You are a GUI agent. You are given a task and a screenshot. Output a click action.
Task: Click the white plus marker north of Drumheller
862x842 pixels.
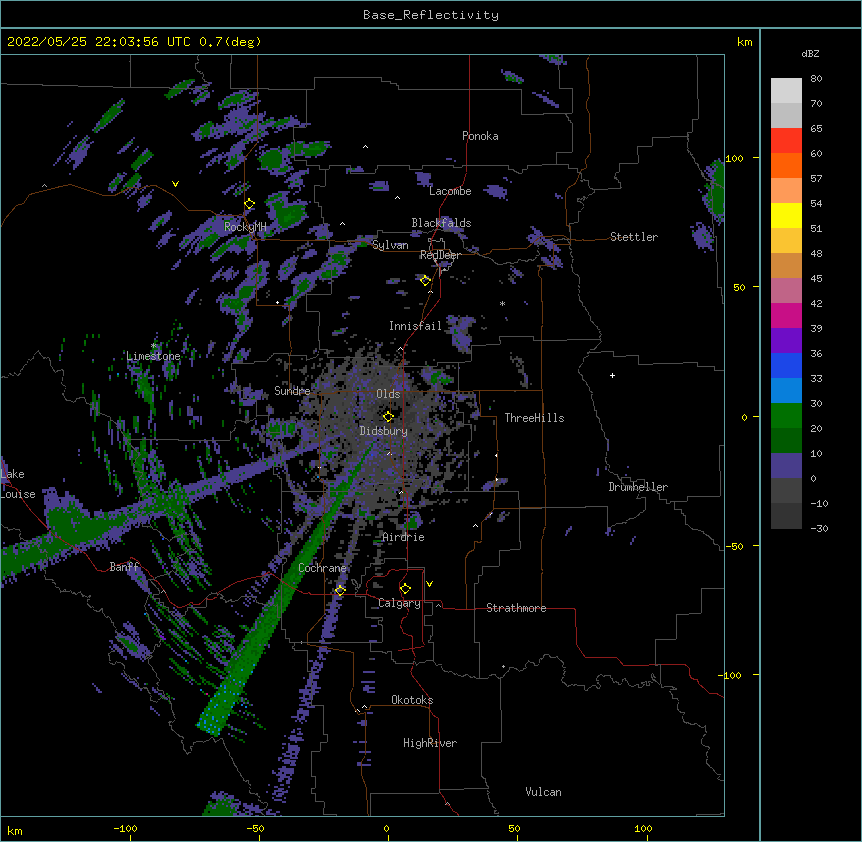pos(612,375)
